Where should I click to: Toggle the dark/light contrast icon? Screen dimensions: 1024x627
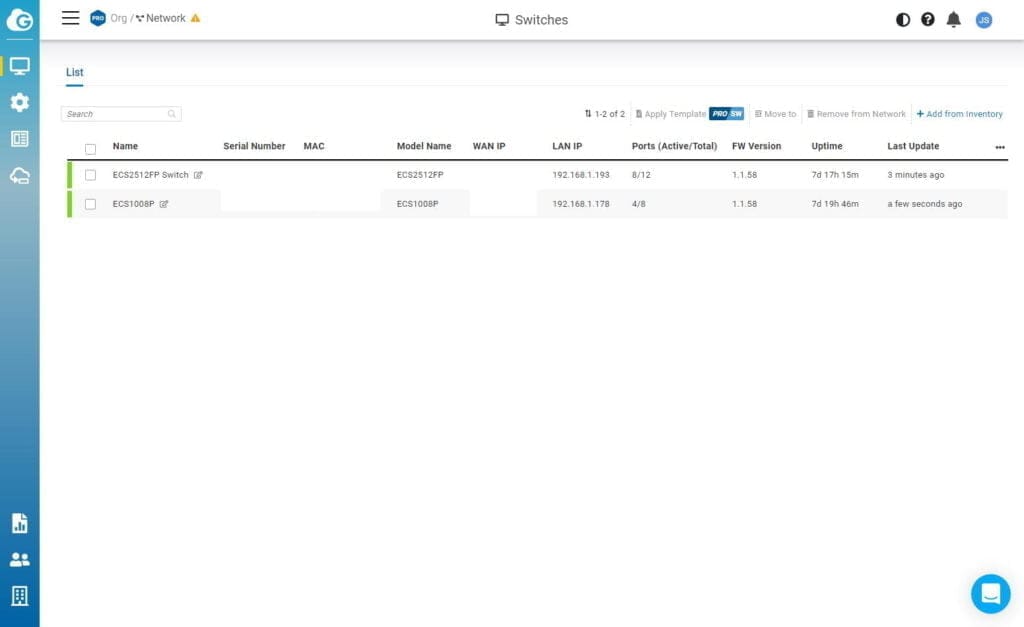point(903,19)
